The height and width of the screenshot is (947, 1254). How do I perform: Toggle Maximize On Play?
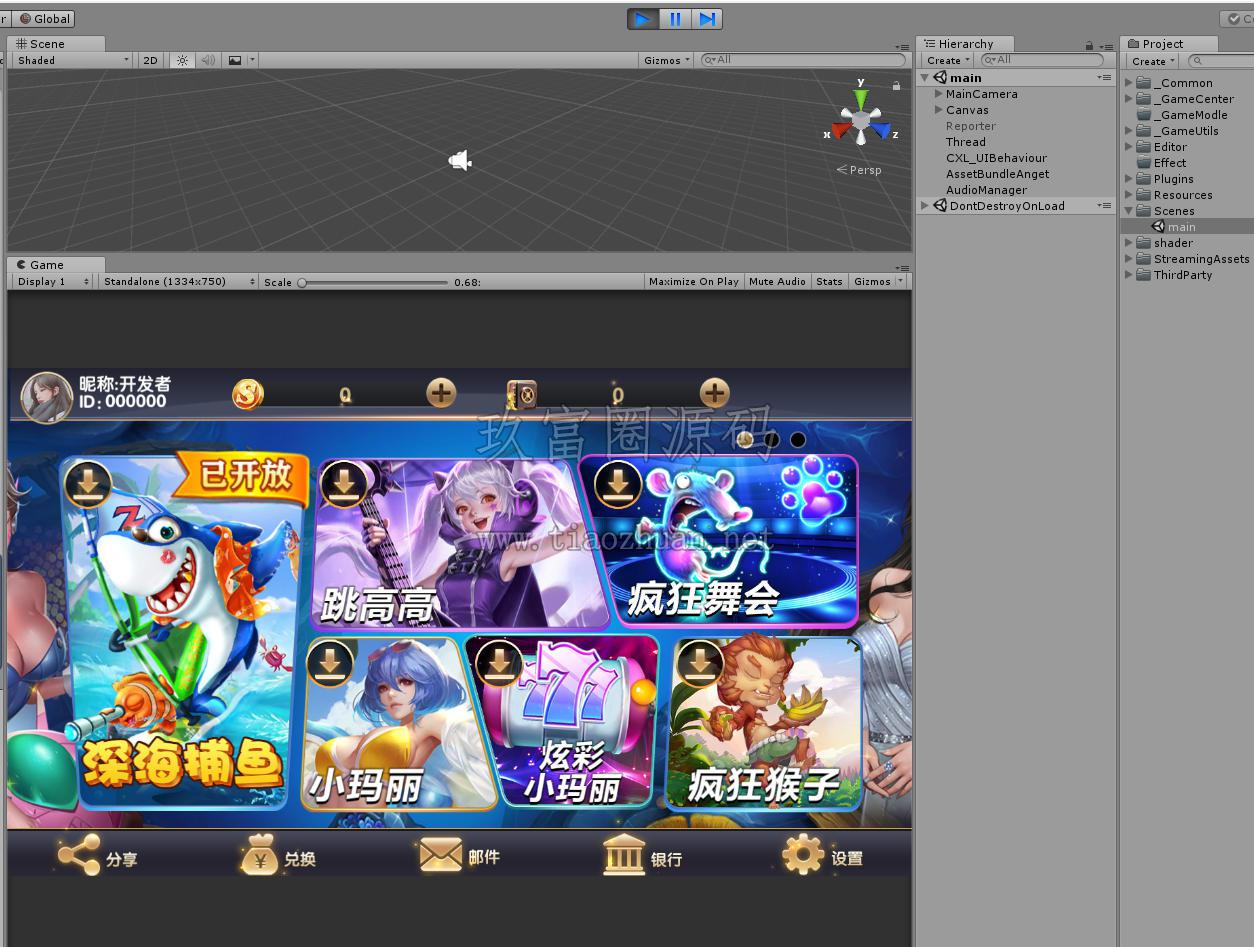pos(694,282)
